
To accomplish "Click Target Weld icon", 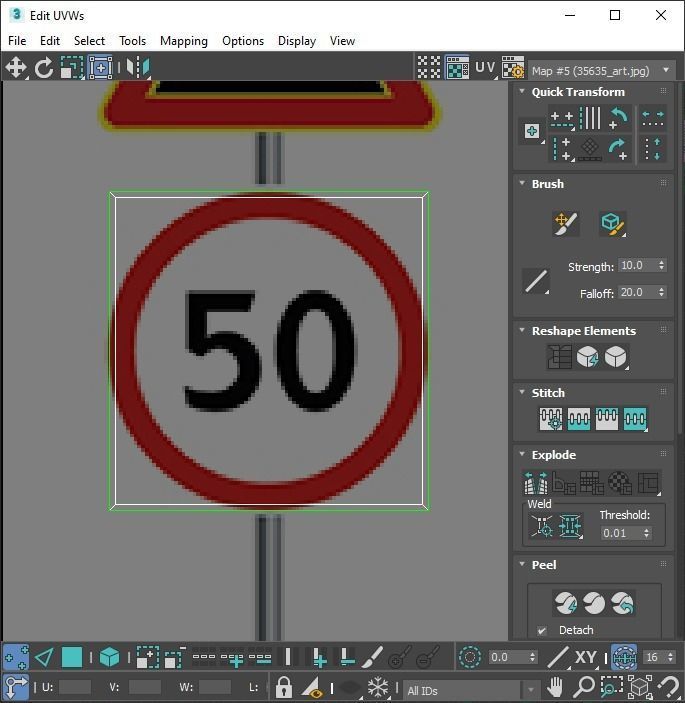I will [542, 525].
